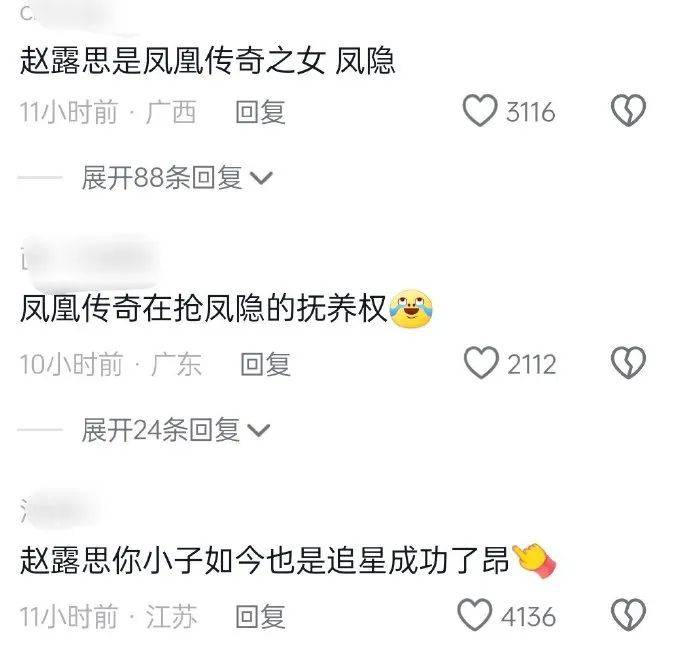Click the chevron next to 展开24条回复

click(x=258, y=430)
